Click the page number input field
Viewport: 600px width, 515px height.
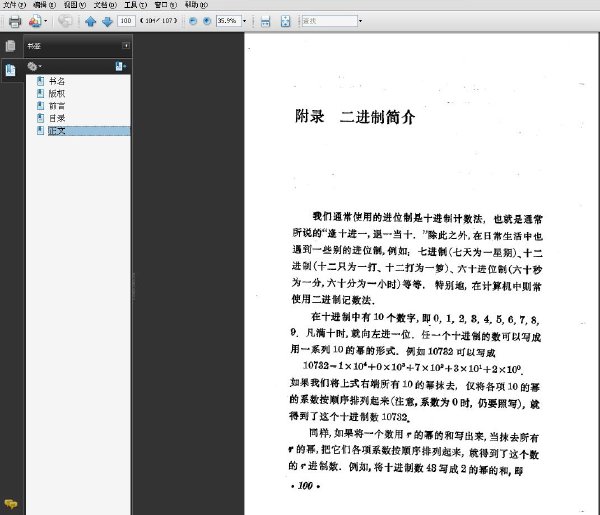coord(126,21)
